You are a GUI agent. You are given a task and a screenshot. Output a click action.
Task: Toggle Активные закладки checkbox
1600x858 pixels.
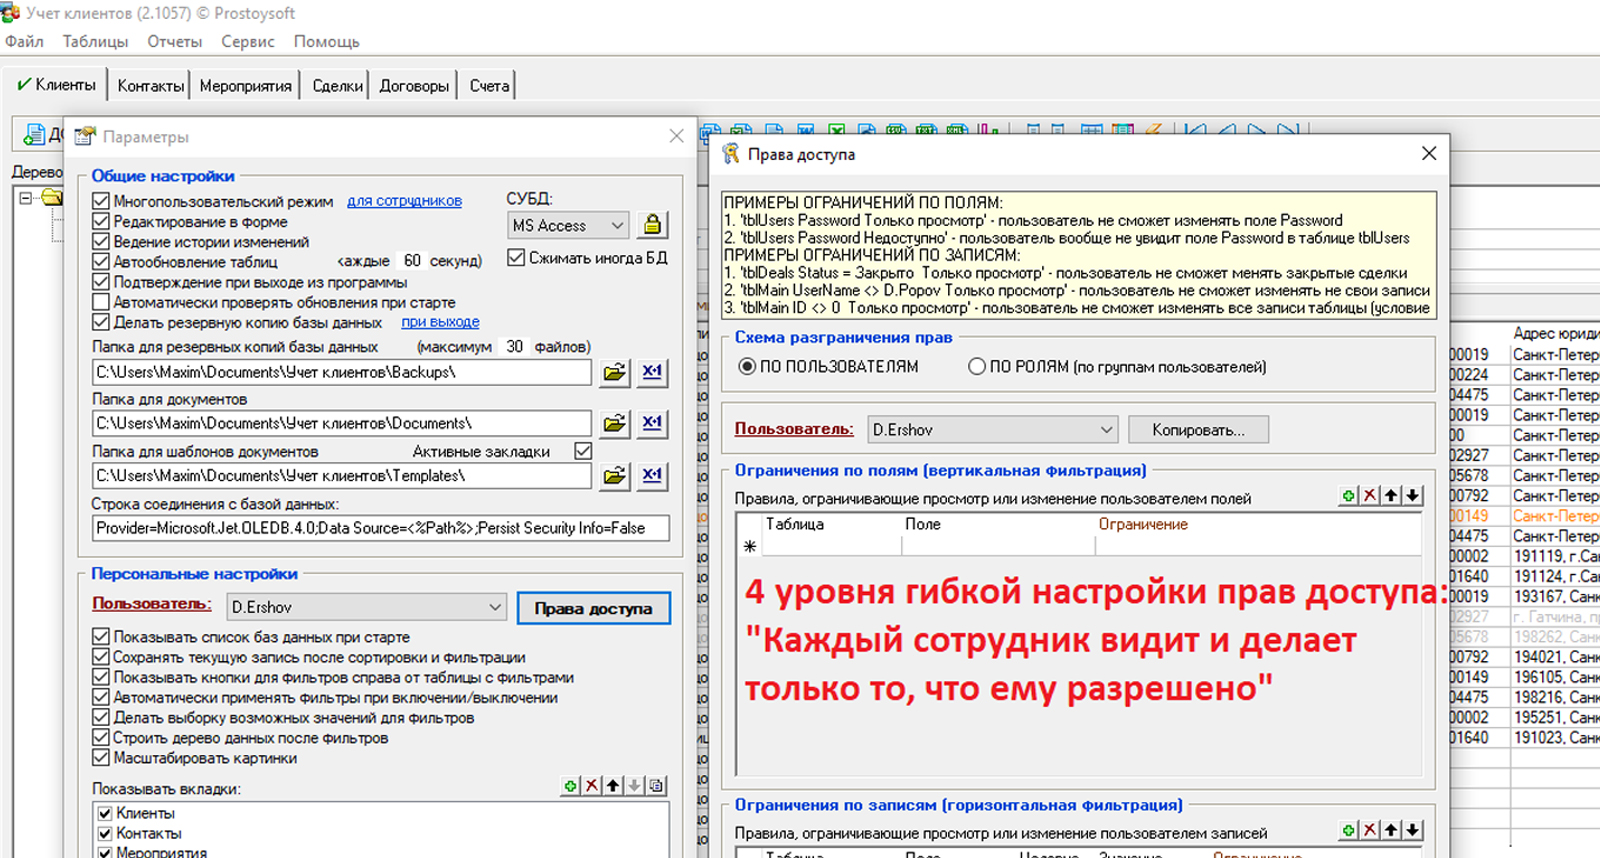coord(583,451)
